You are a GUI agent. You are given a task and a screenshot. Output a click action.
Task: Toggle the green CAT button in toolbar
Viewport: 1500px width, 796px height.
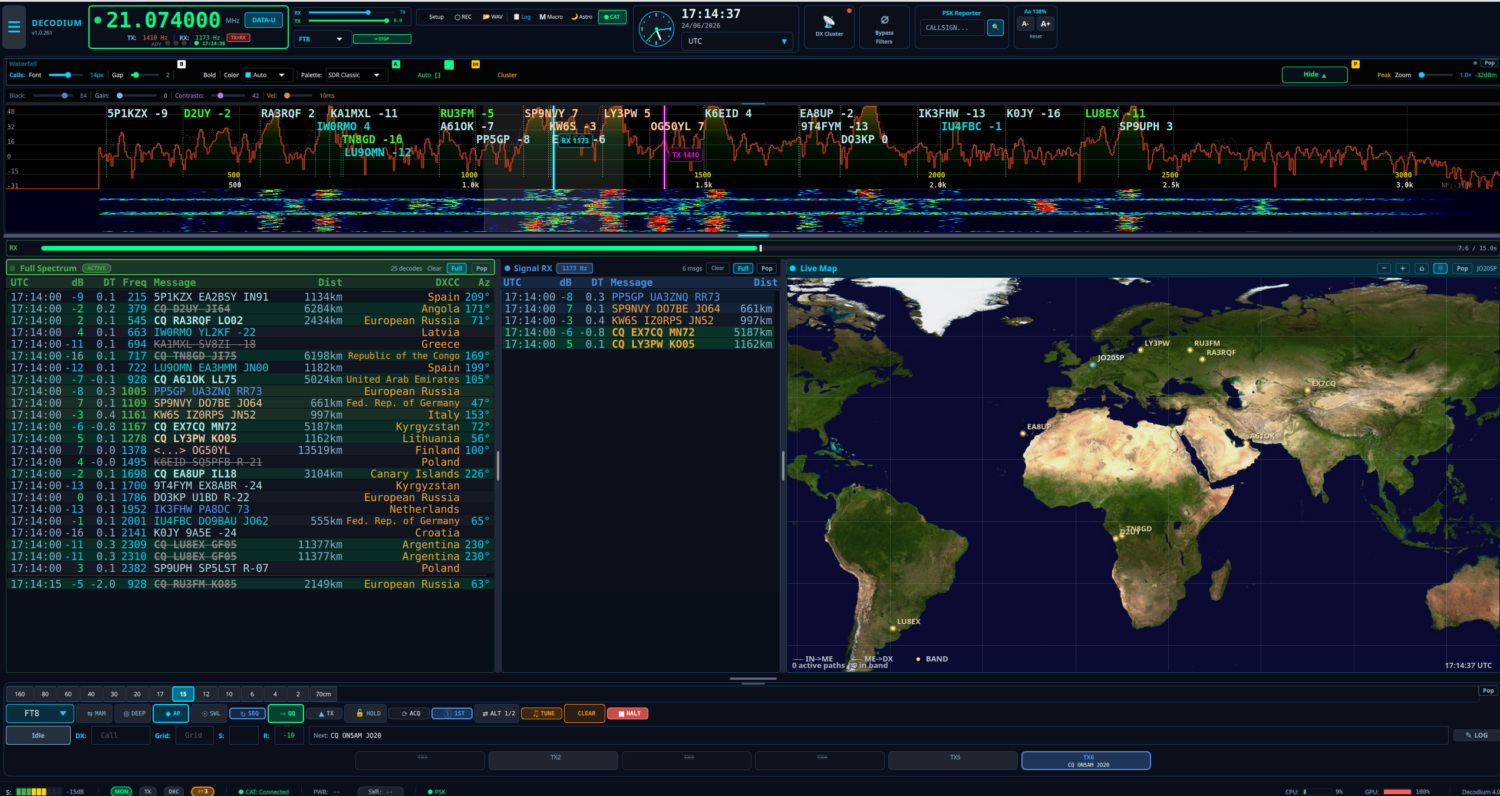tap(612, 17)
